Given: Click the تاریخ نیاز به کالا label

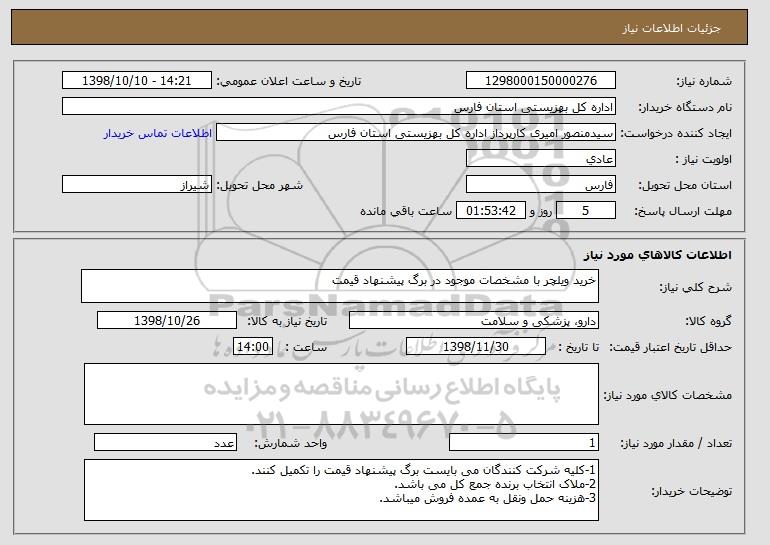Looking at the screenshot, I should click(287, 321).
